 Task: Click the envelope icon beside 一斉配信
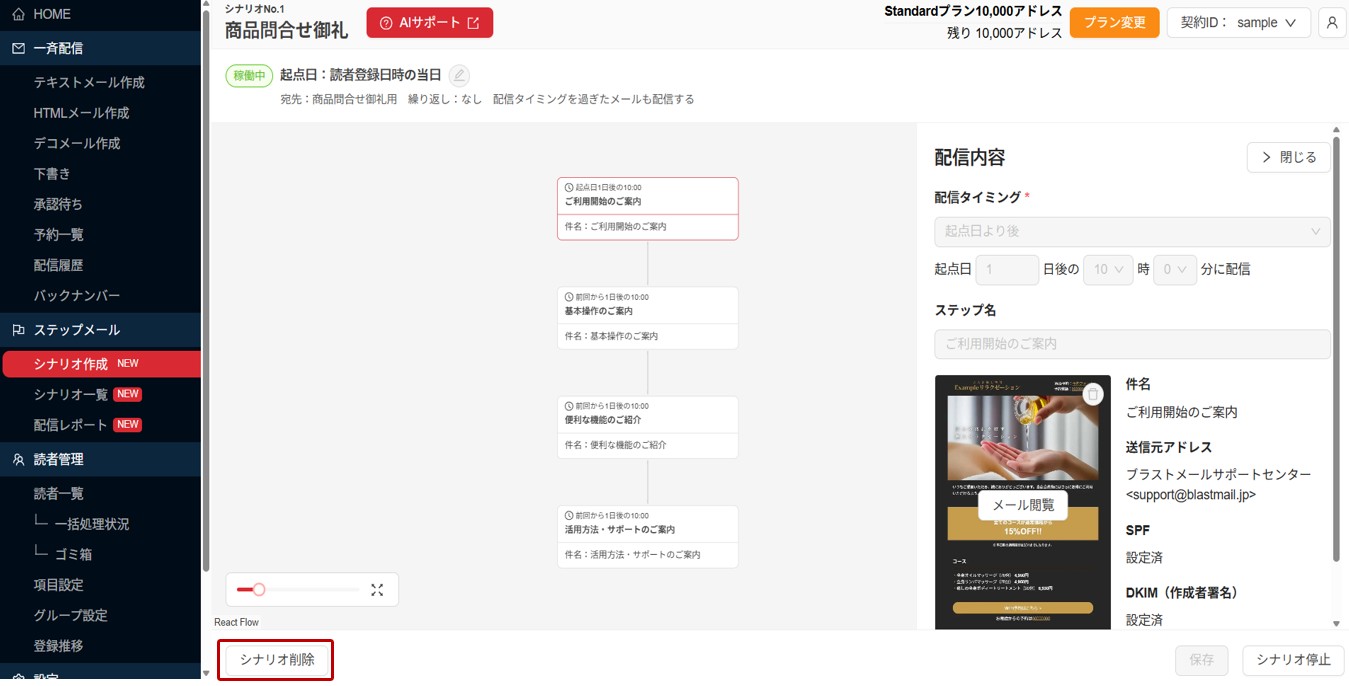tap(18, 48)
